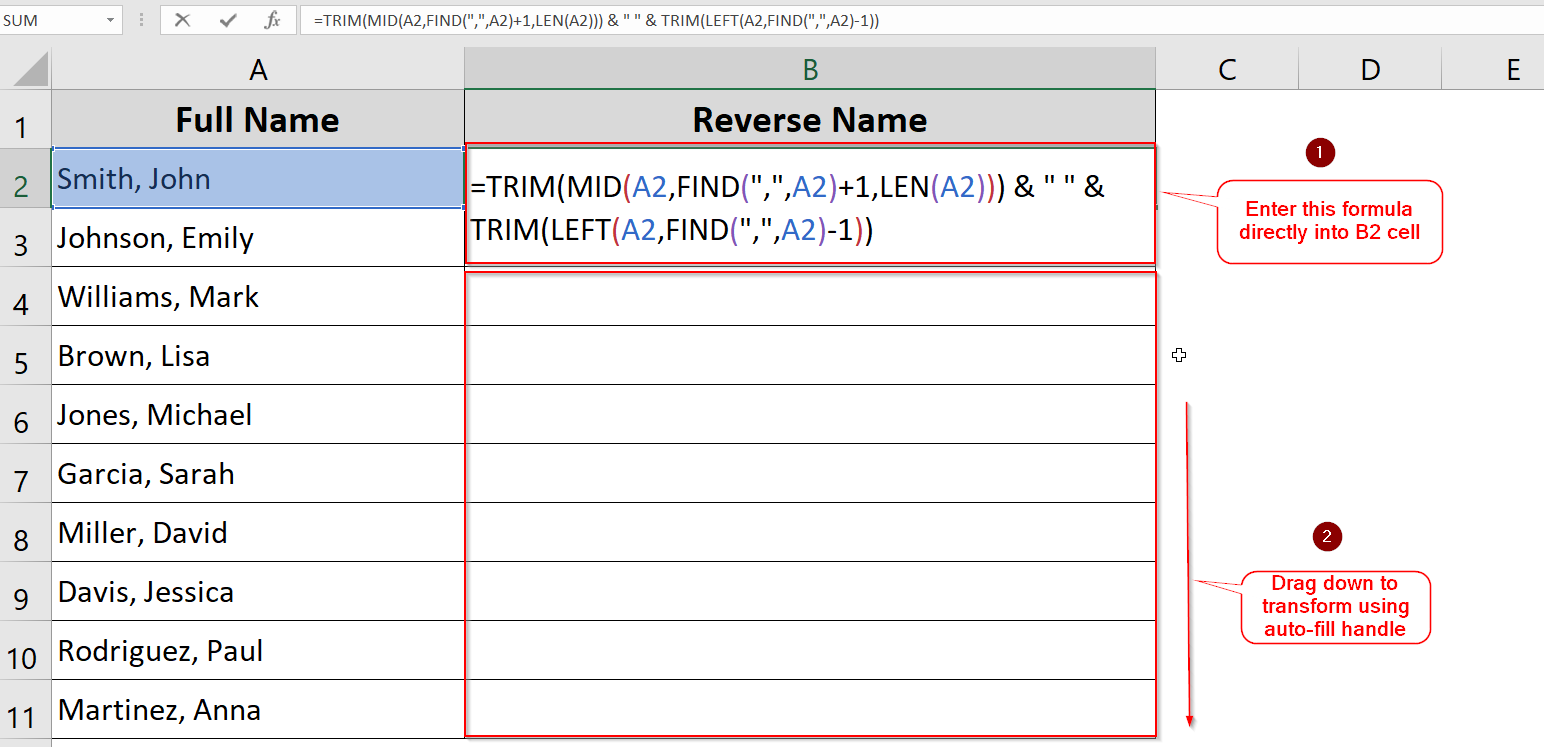Select row 2 header
The width and height of the screenshot is (1544, 747).
(25, 178)
